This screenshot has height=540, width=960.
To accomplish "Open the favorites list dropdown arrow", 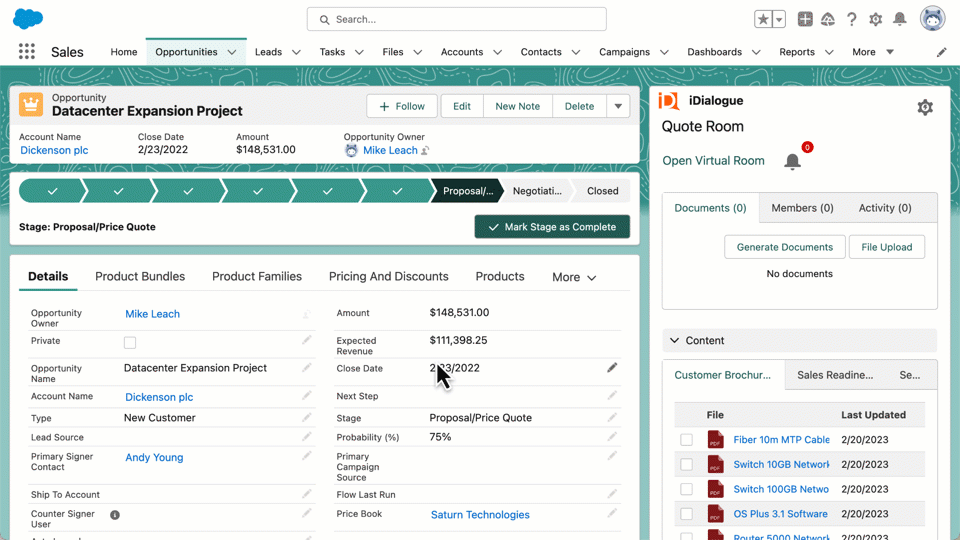I will point(779,19).
